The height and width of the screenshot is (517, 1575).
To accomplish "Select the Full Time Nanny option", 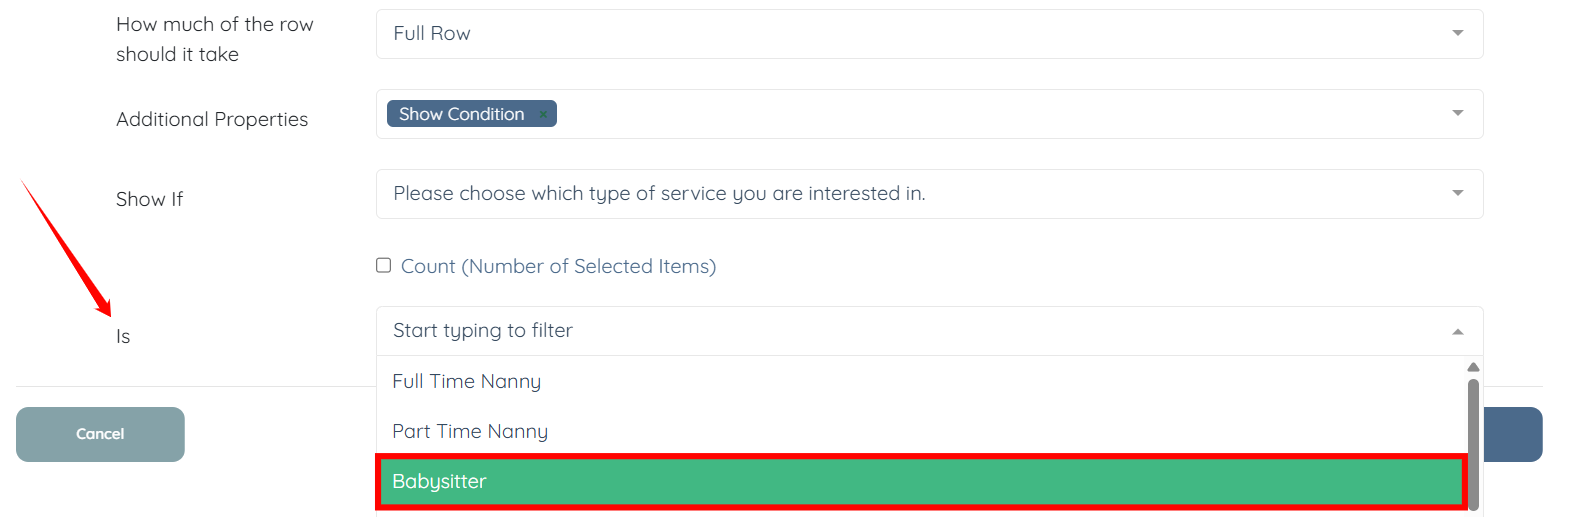I will (467, 381).
